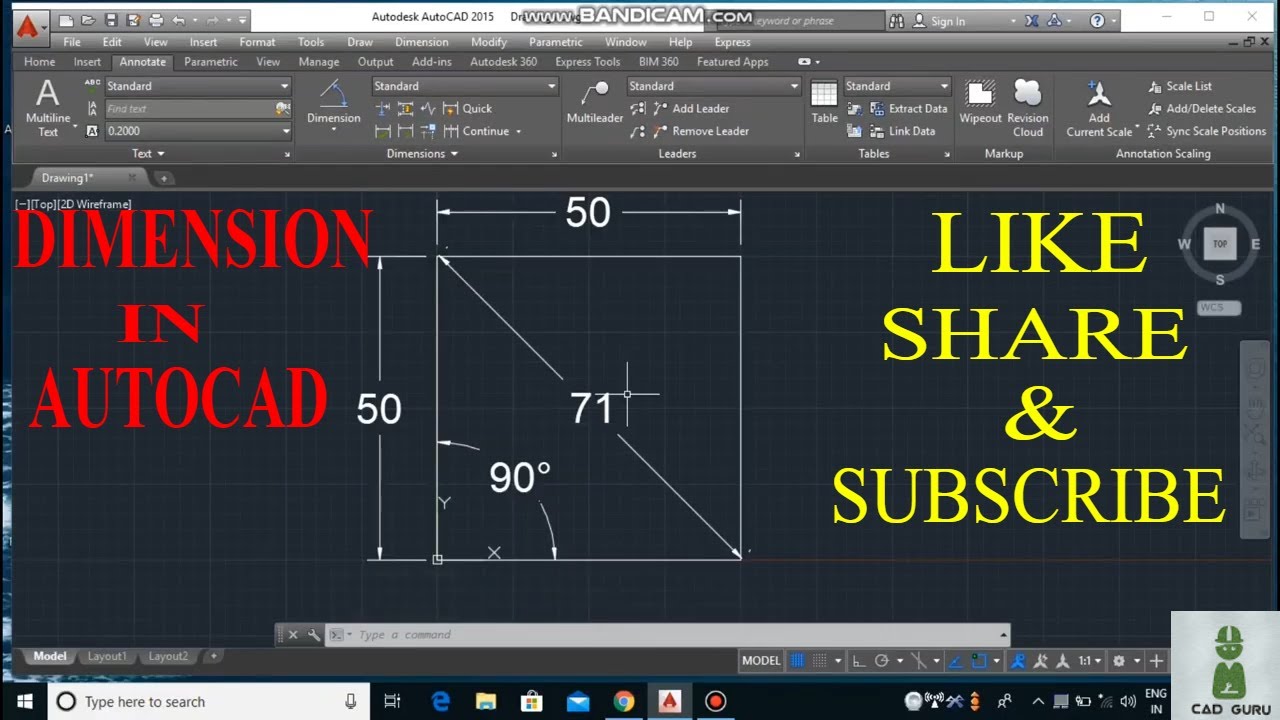Click the WCS label under the ViewCube
The image size is (1280, 720).
coord(1218,308)
